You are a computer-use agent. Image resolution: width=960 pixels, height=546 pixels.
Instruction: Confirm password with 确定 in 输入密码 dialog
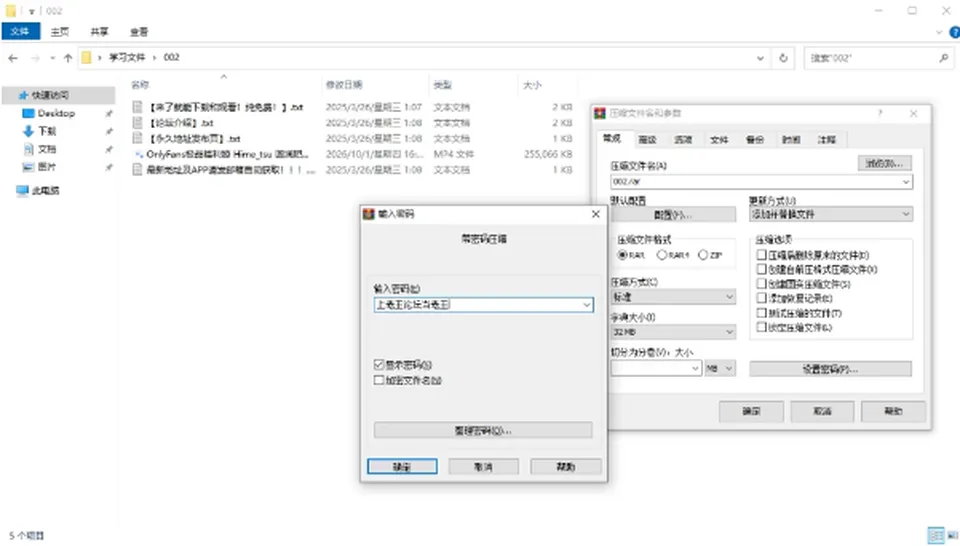(402, 466)
